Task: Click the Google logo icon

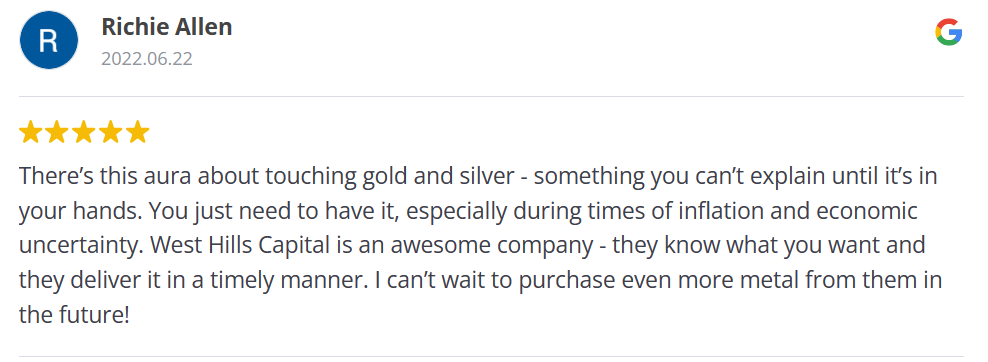Action: [948, 32]
